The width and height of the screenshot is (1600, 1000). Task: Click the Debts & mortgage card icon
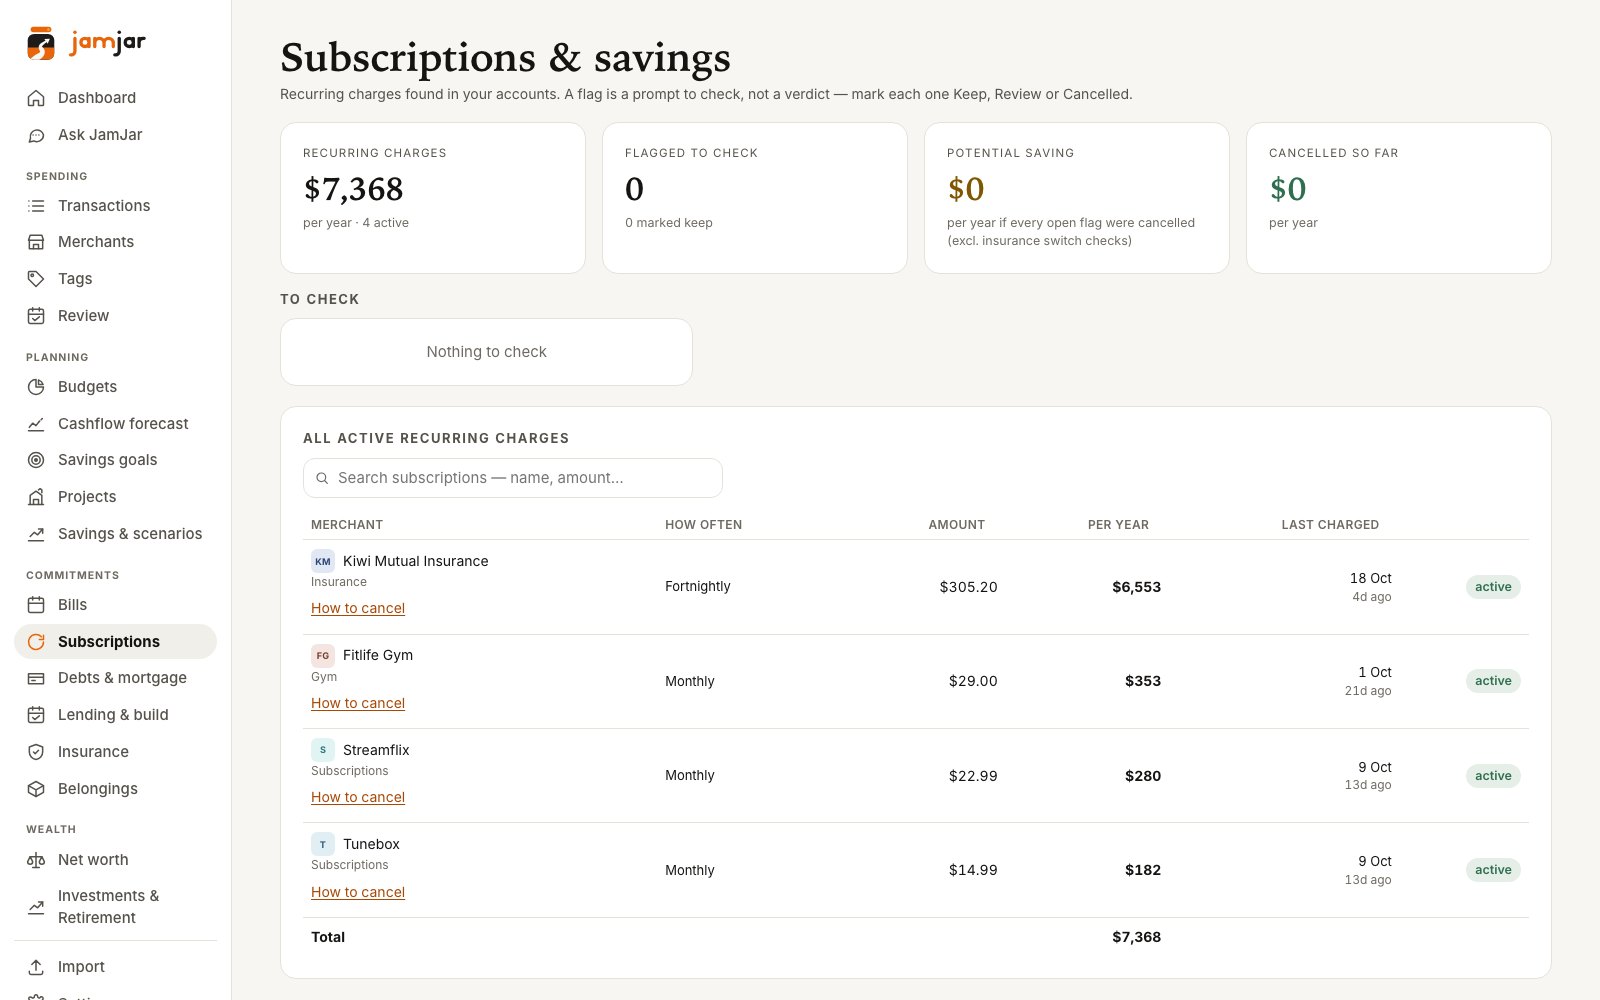pos(36,678)
